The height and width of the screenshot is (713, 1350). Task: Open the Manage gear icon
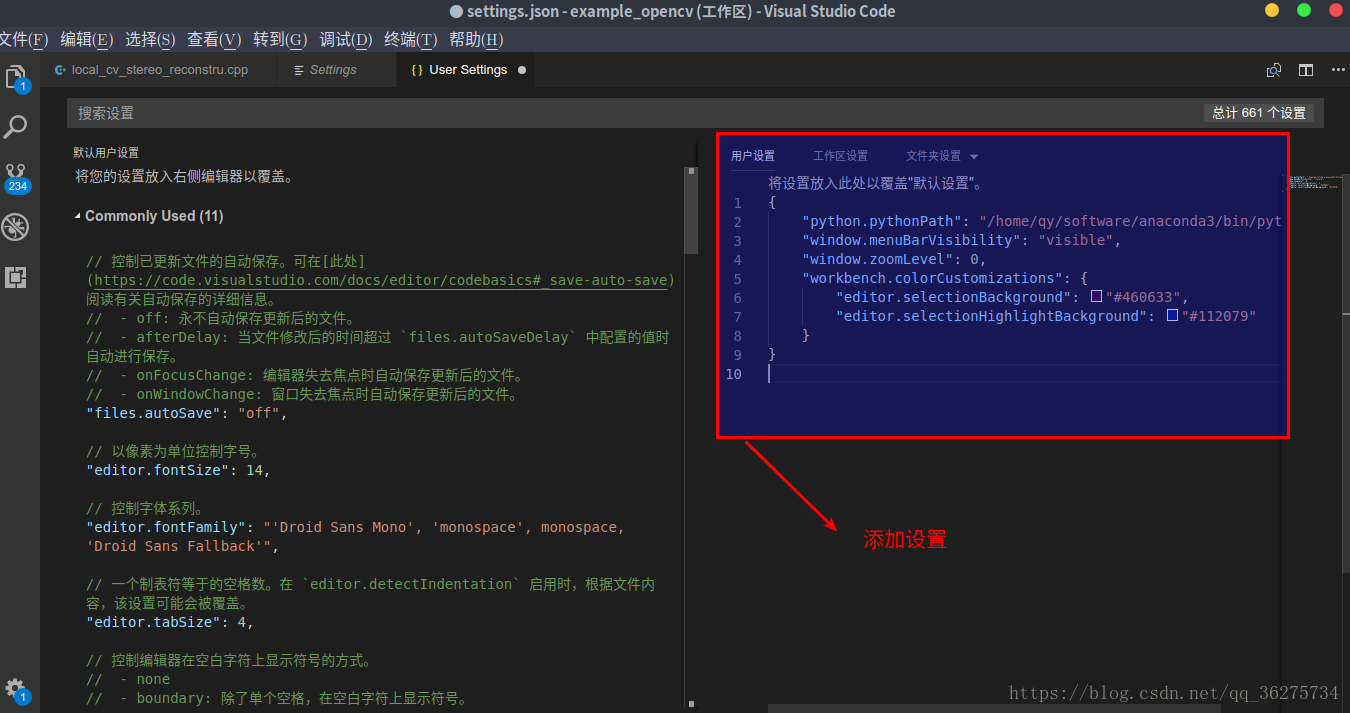pyautogui.click(x=16, y=690)
